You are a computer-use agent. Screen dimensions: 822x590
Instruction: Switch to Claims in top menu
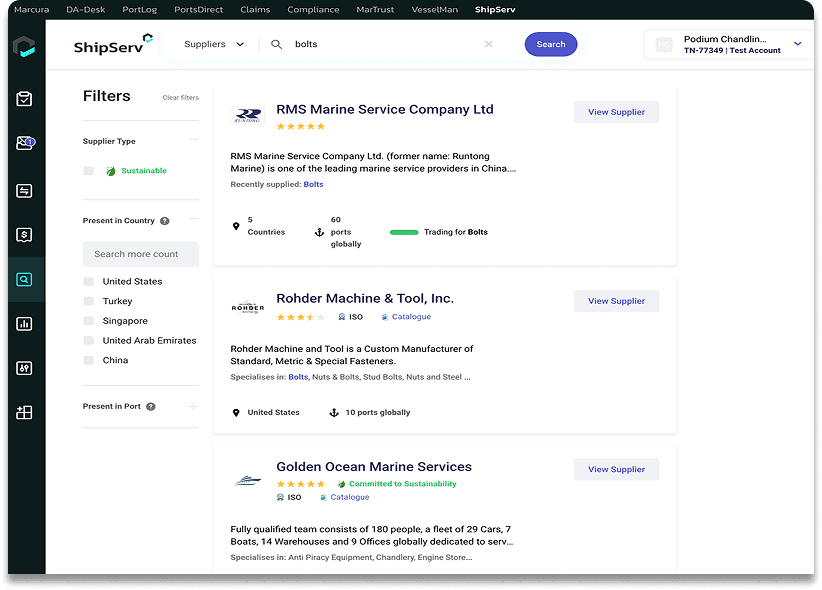tap(255, 9)
